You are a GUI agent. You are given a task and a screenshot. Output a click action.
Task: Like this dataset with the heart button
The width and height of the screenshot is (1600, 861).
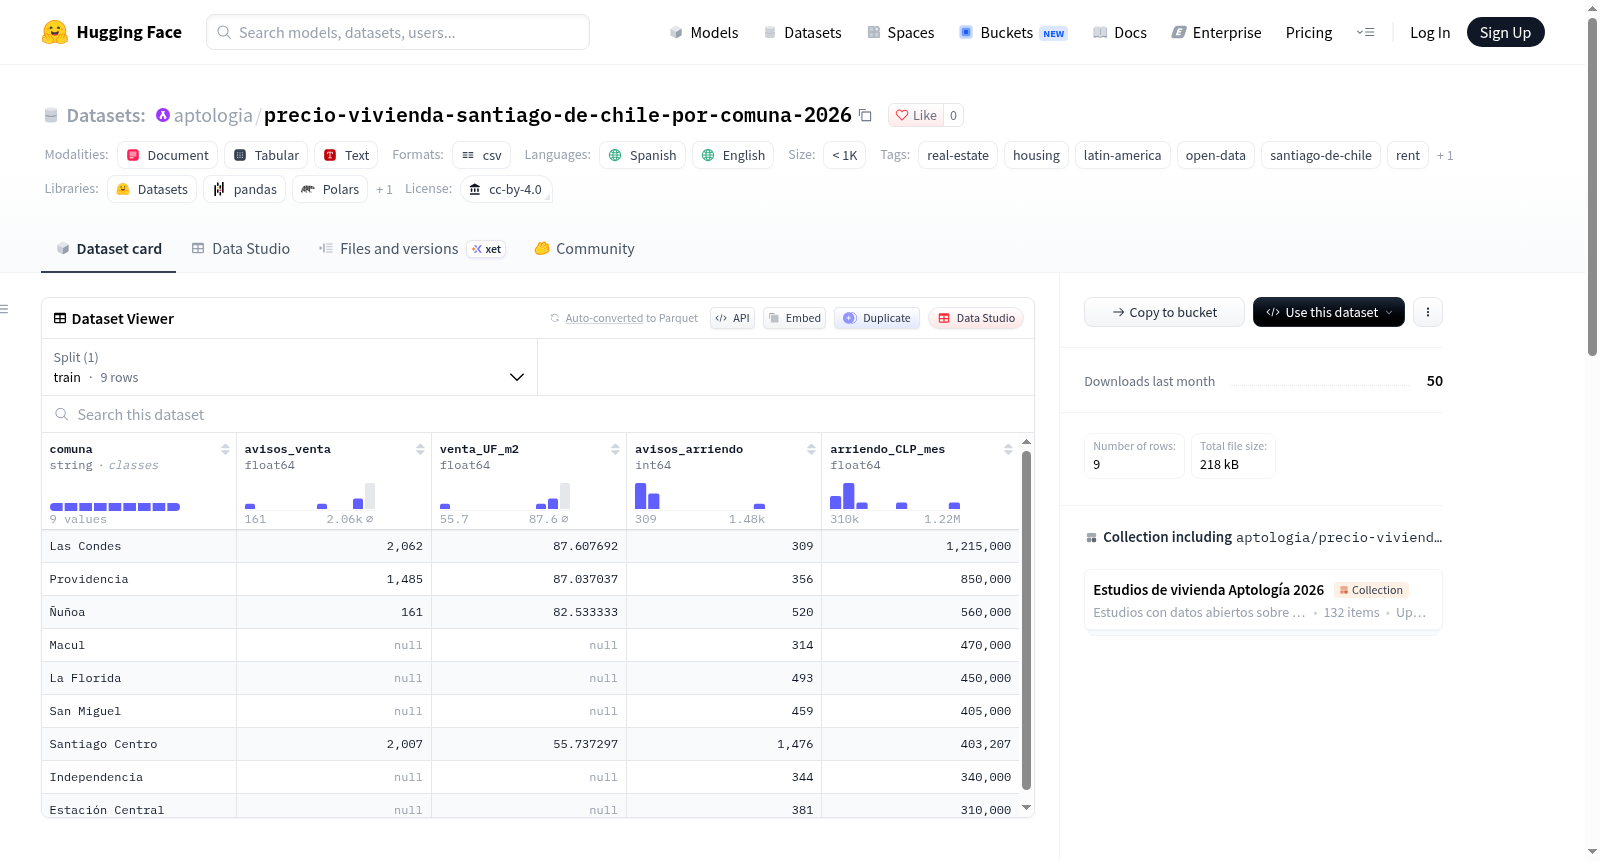pos(916,115)
